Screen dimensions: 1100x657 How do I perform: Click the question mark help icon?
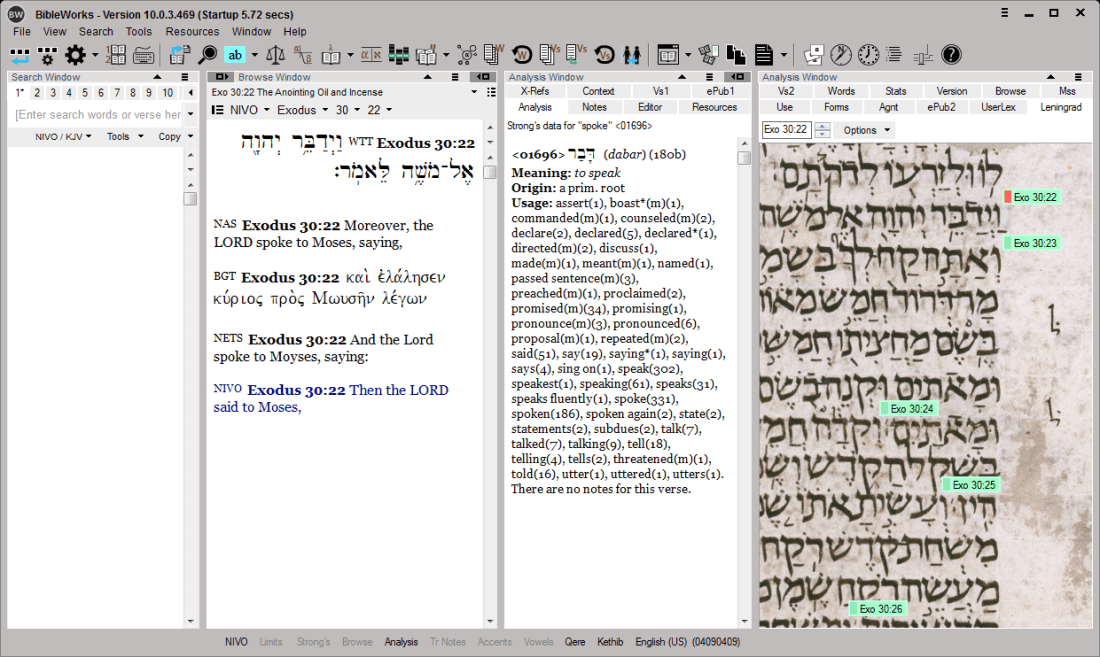[951, 54]
